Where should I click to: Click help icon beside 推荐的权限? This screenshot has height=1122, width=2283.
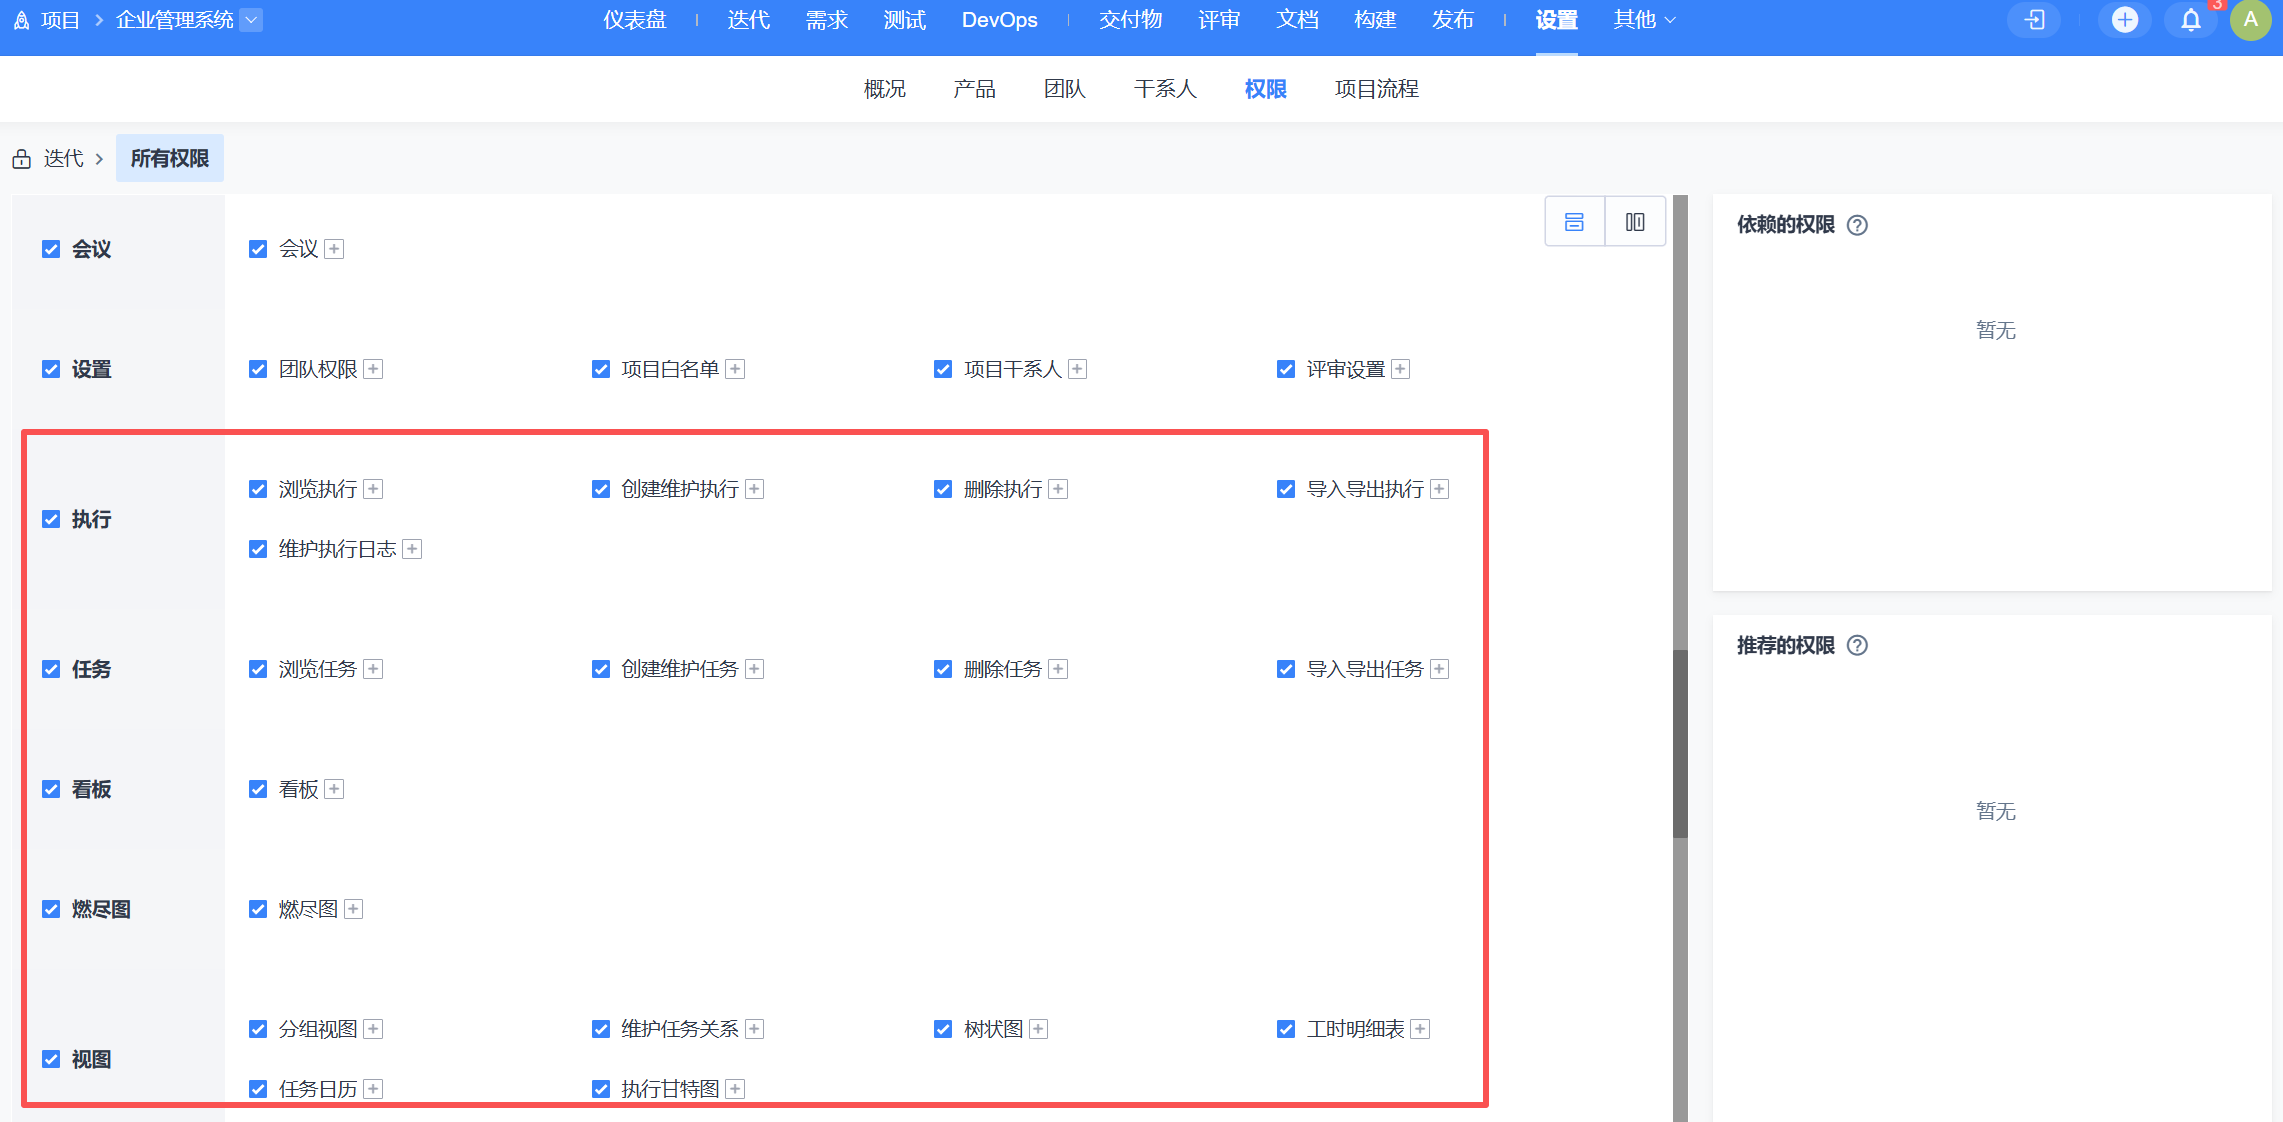[x=1857, y=646]
